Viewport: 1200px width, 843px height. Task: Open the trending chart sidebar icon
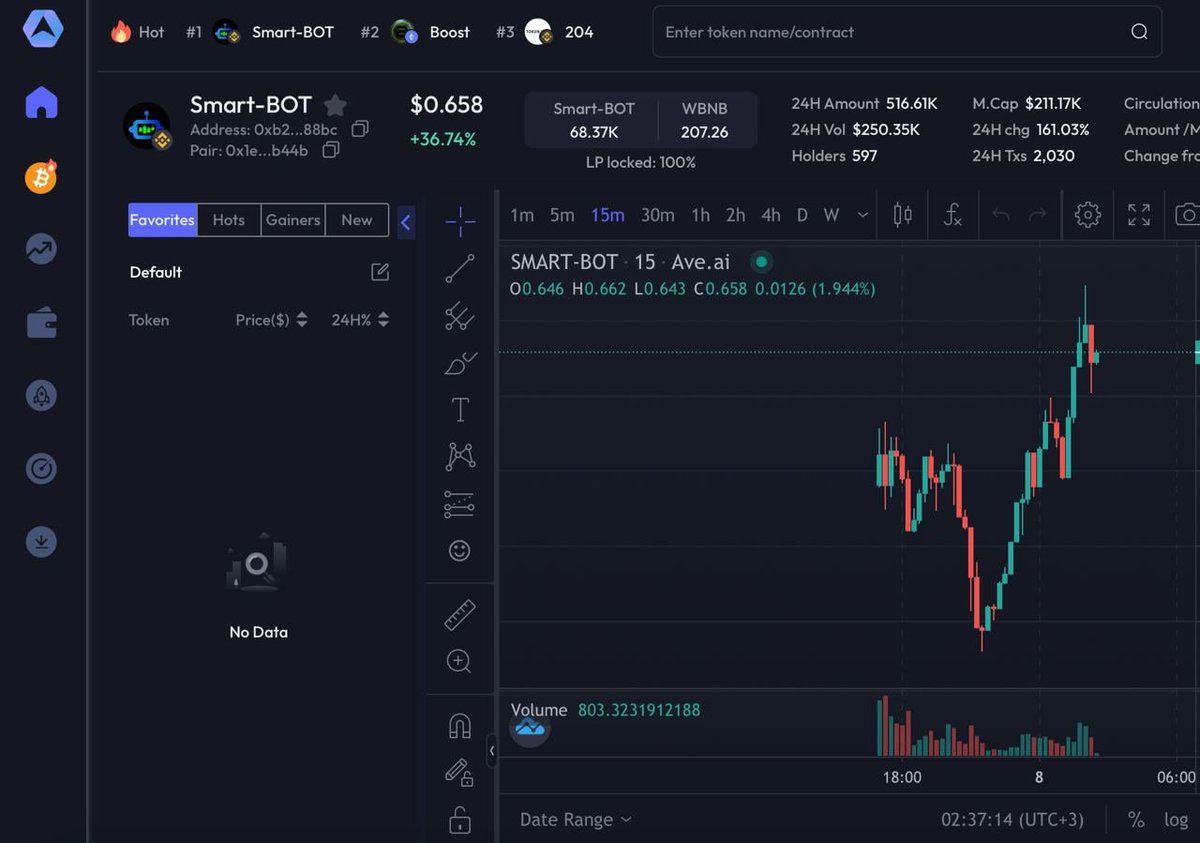pos(42,250)
